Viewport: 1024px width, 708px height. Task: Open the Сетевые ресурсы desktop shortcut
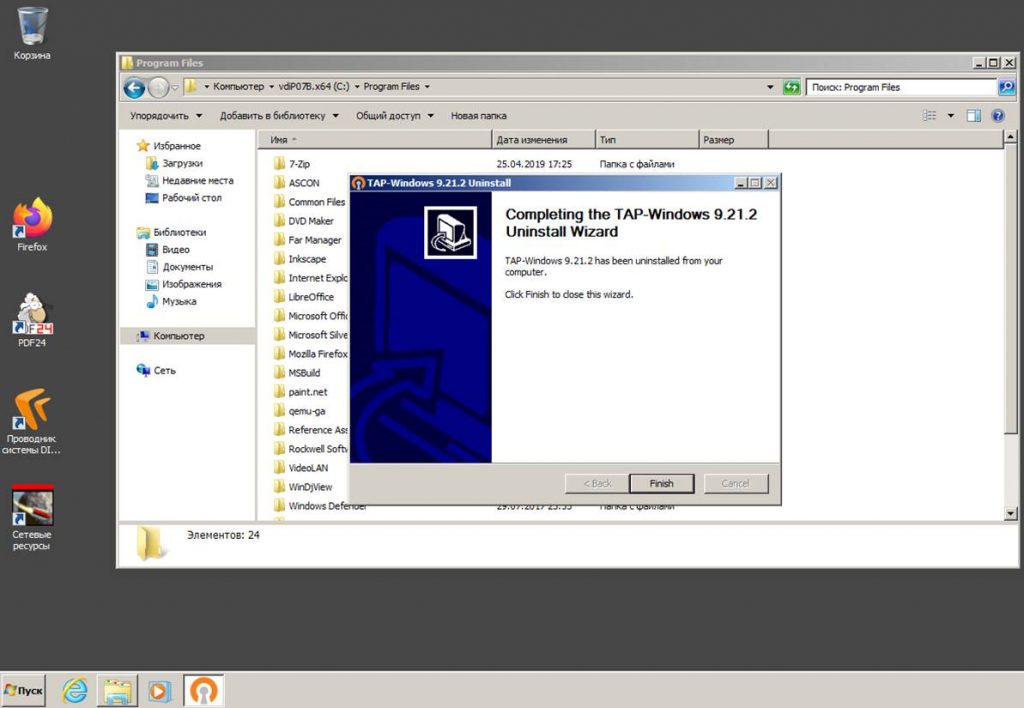[x=31, y=517]
